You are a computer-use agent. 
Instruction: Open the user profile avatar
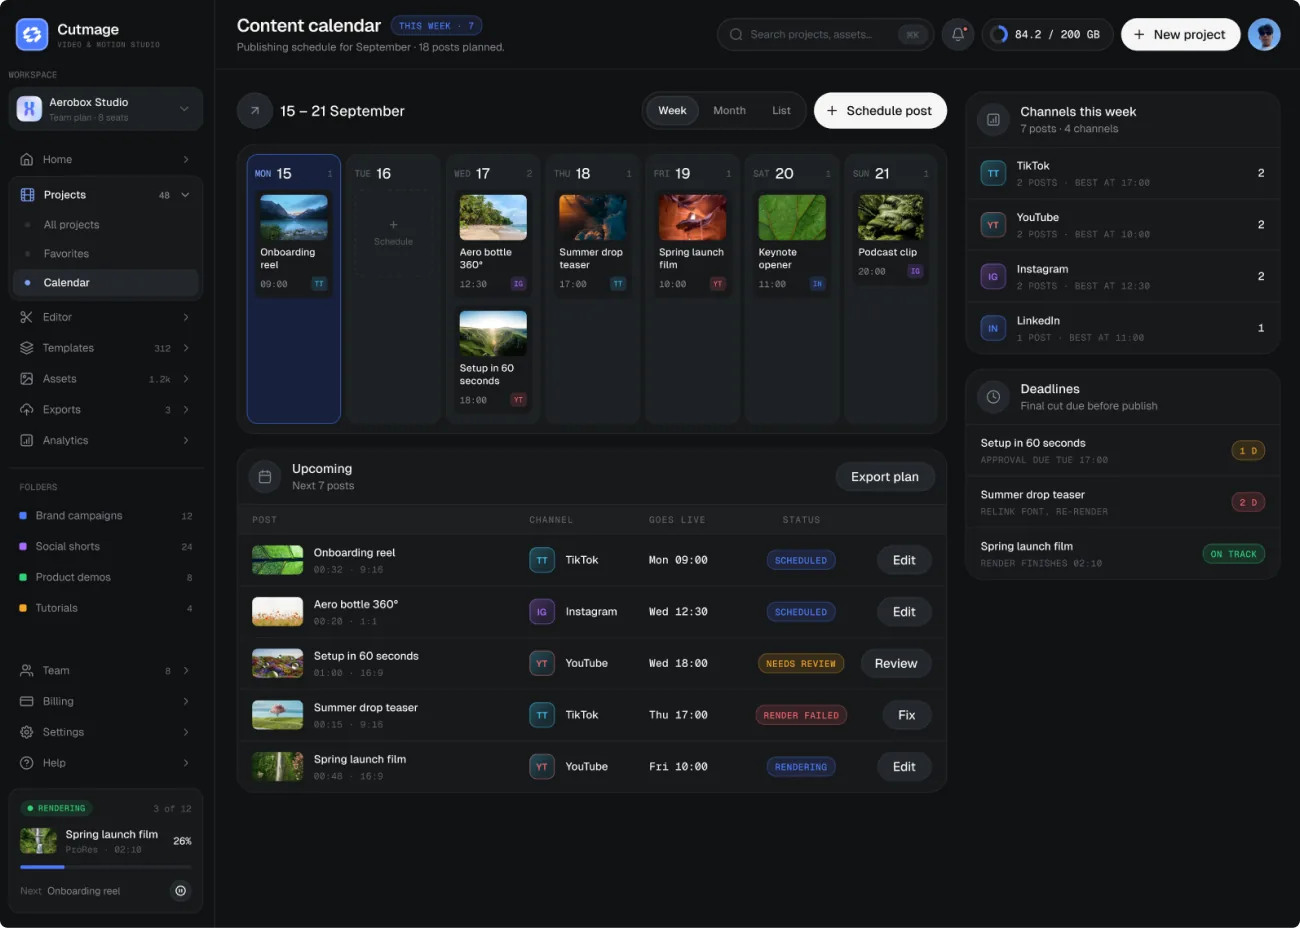click(1264, 35)
